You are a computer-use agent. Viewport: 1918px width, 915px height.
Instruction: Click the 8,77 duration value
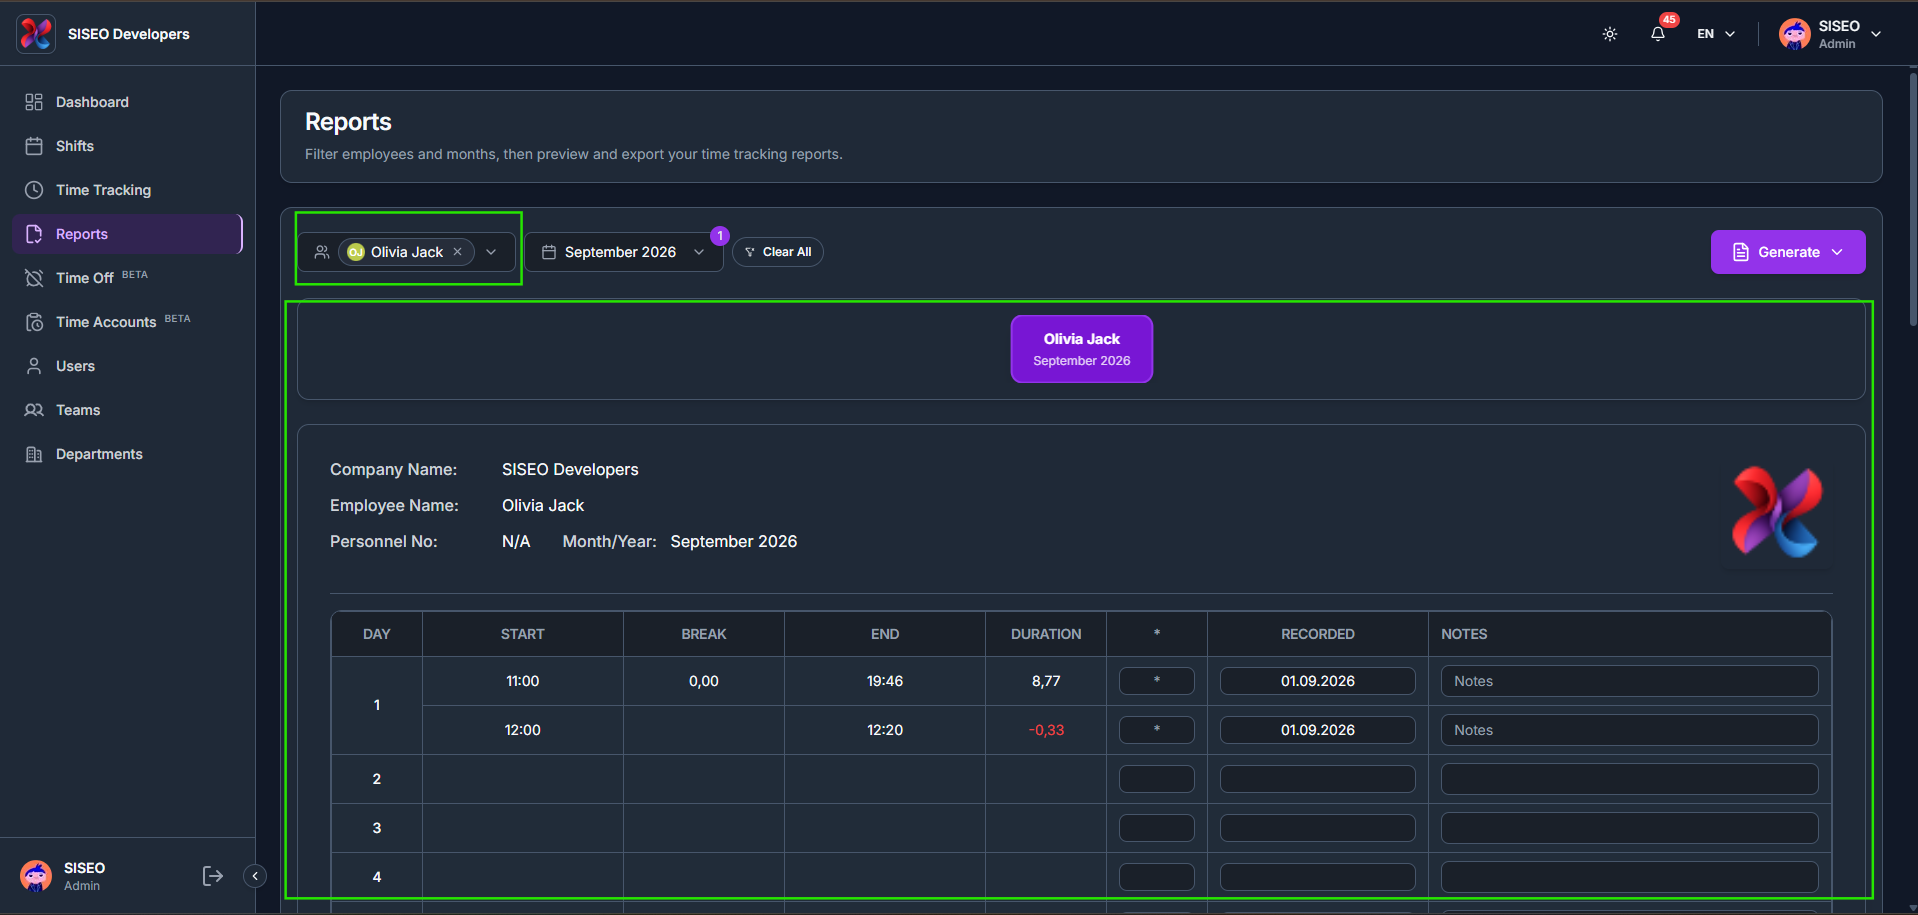[1046, 681]
